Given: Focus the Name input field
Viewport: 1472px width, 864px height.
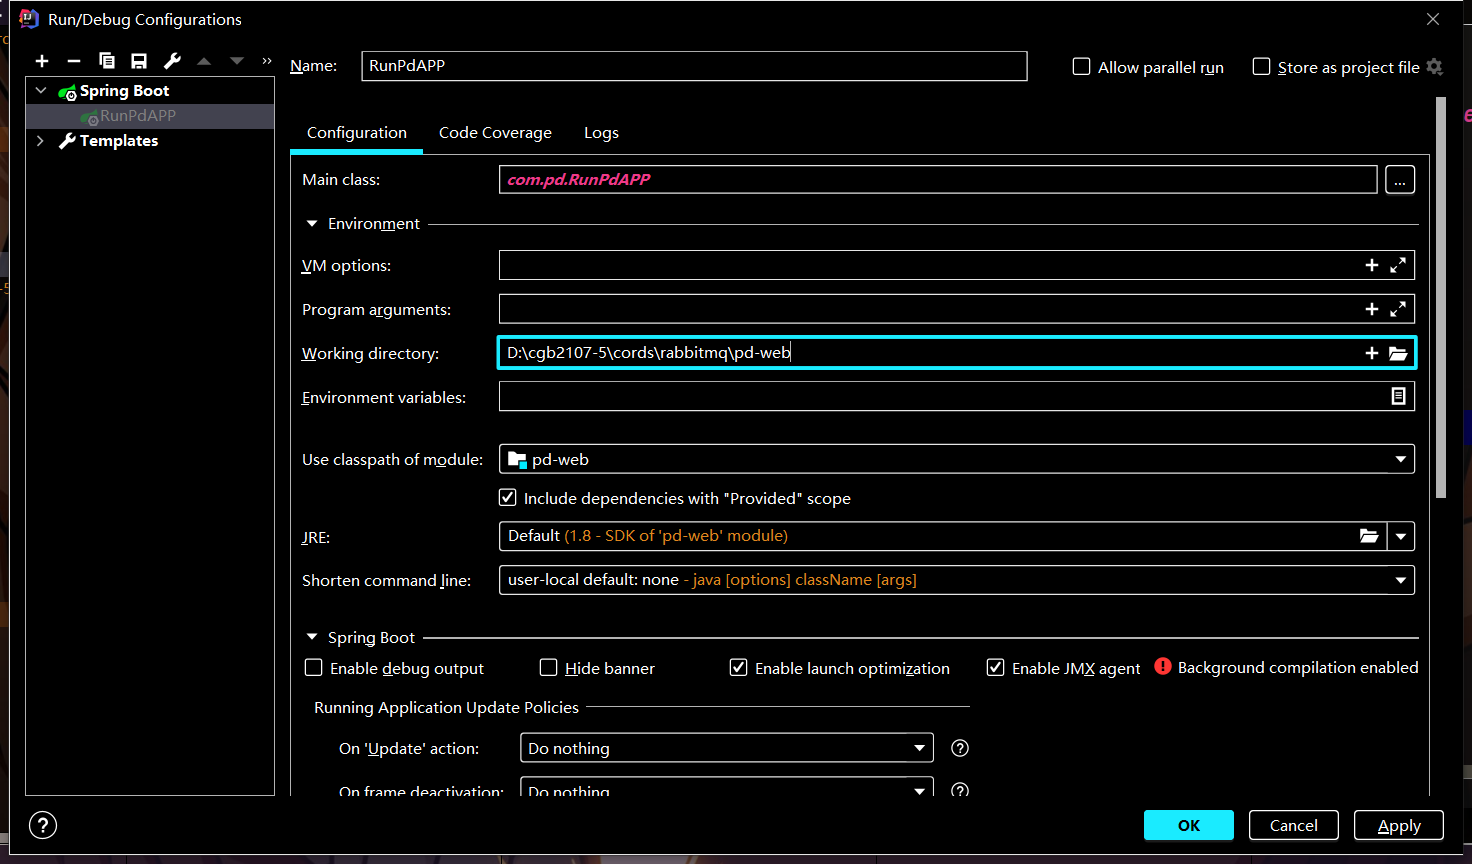Looking at the screenshot, I should tap(694, 66).
